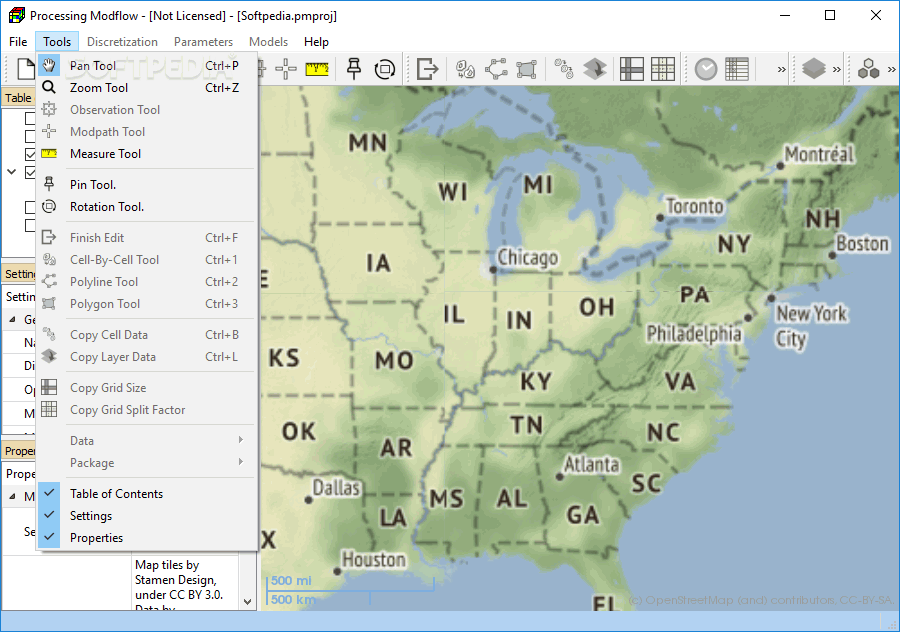Uncheck the checked box beside the collapse chevron
This screenshot has height=632, width=900.
click(x=30, y=172)
